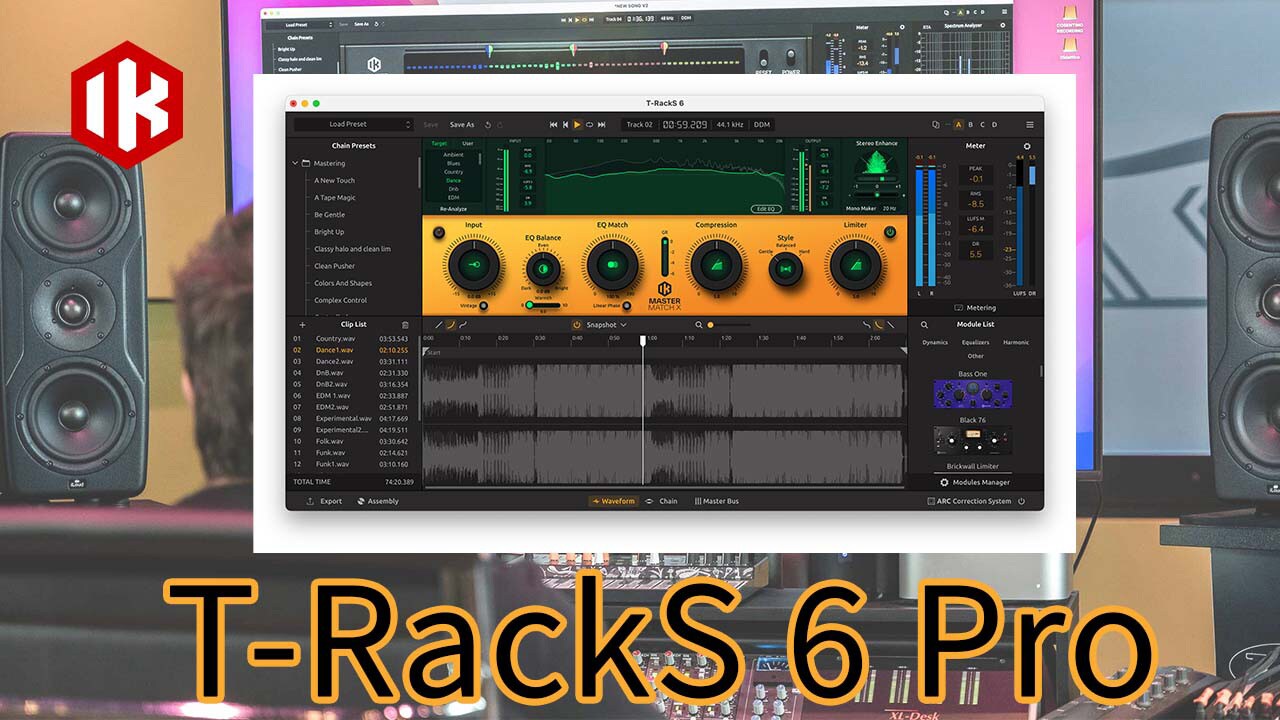Click the Mastering folder icon
The height and width of the screenshot is (720, 1280).
tap(307, 163)
